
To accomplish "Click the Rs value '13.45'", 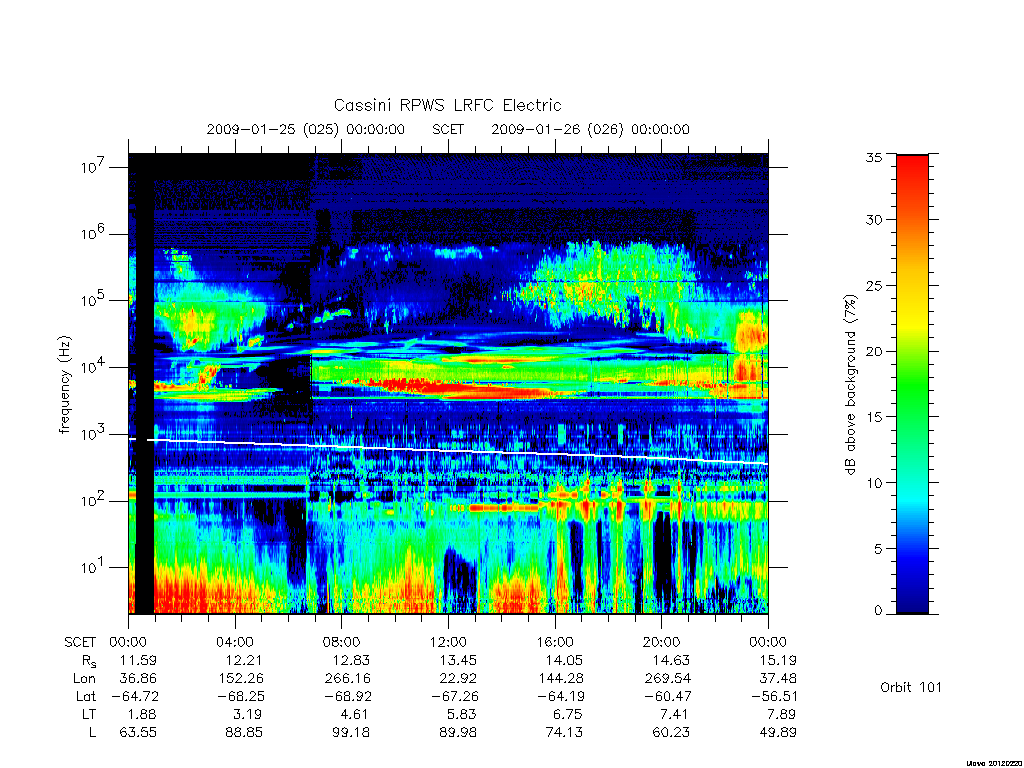I will 457,660.
